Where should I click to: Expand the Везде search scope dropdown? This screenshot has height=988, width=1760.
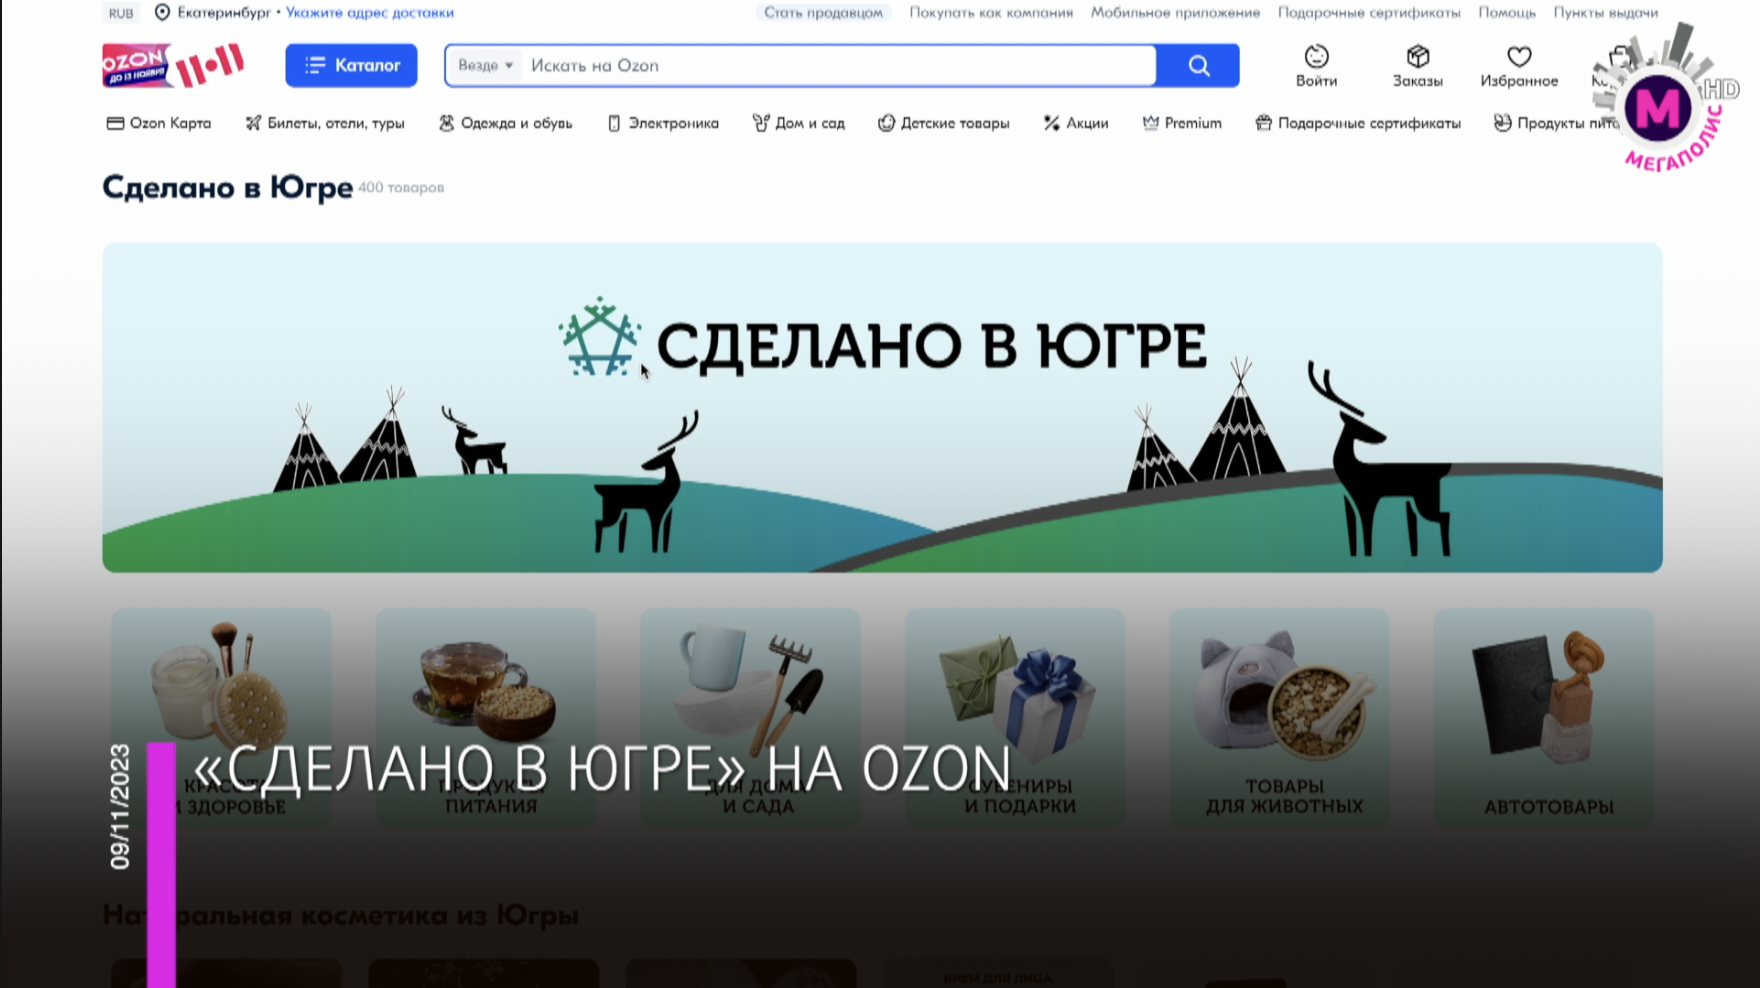click(485, 66)
